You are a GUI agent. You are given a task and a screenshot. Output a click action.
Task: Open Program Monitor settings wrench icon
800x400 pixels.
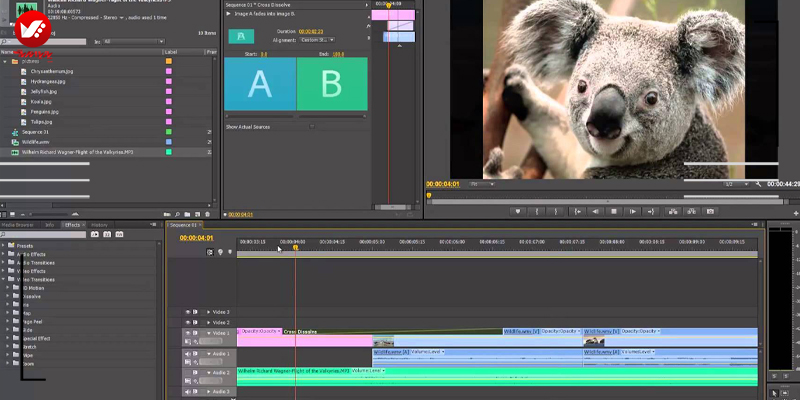pos(758,184)
